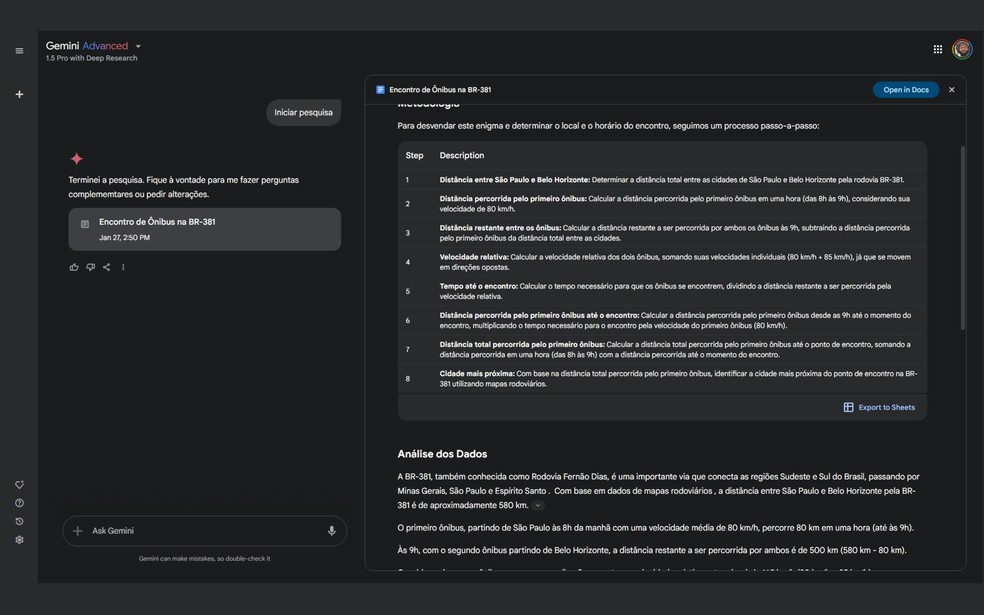Click the Iniciar pesquisa button
Viewport: 984px width, 615px height.
click(x=302, y=111)
